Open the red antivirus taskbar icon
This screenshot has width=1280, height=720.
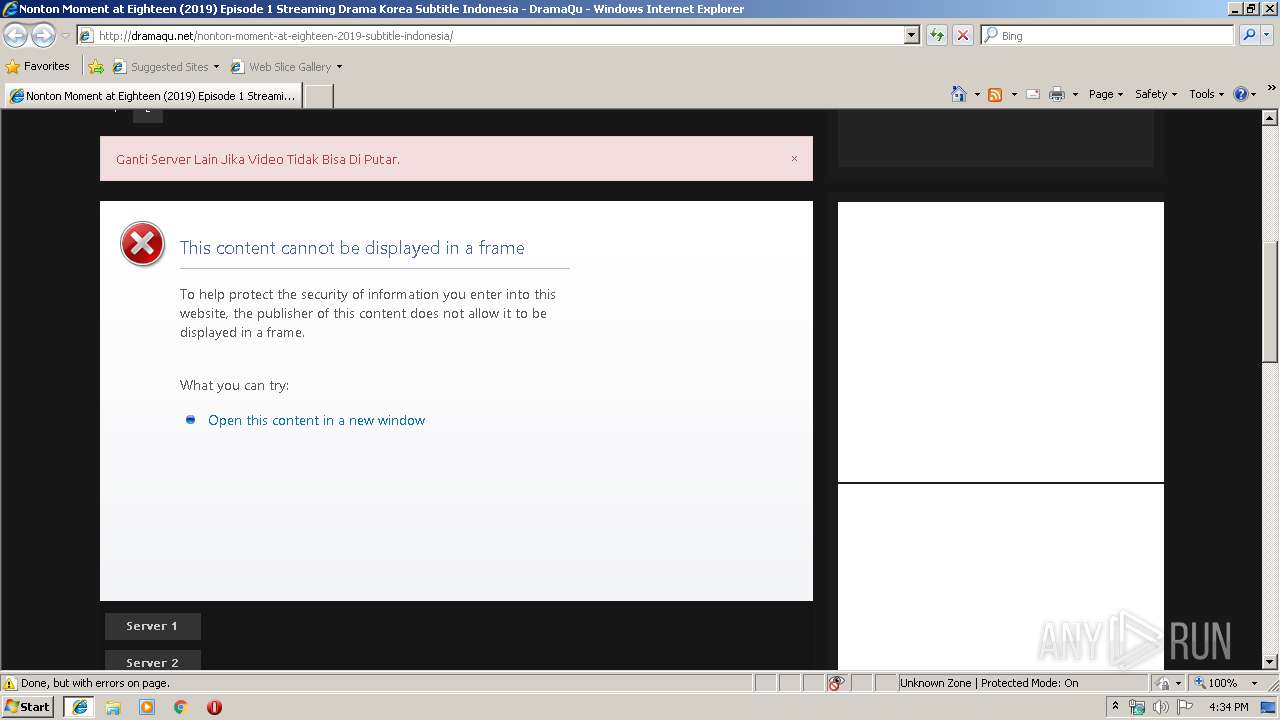(x=214, y=707)
